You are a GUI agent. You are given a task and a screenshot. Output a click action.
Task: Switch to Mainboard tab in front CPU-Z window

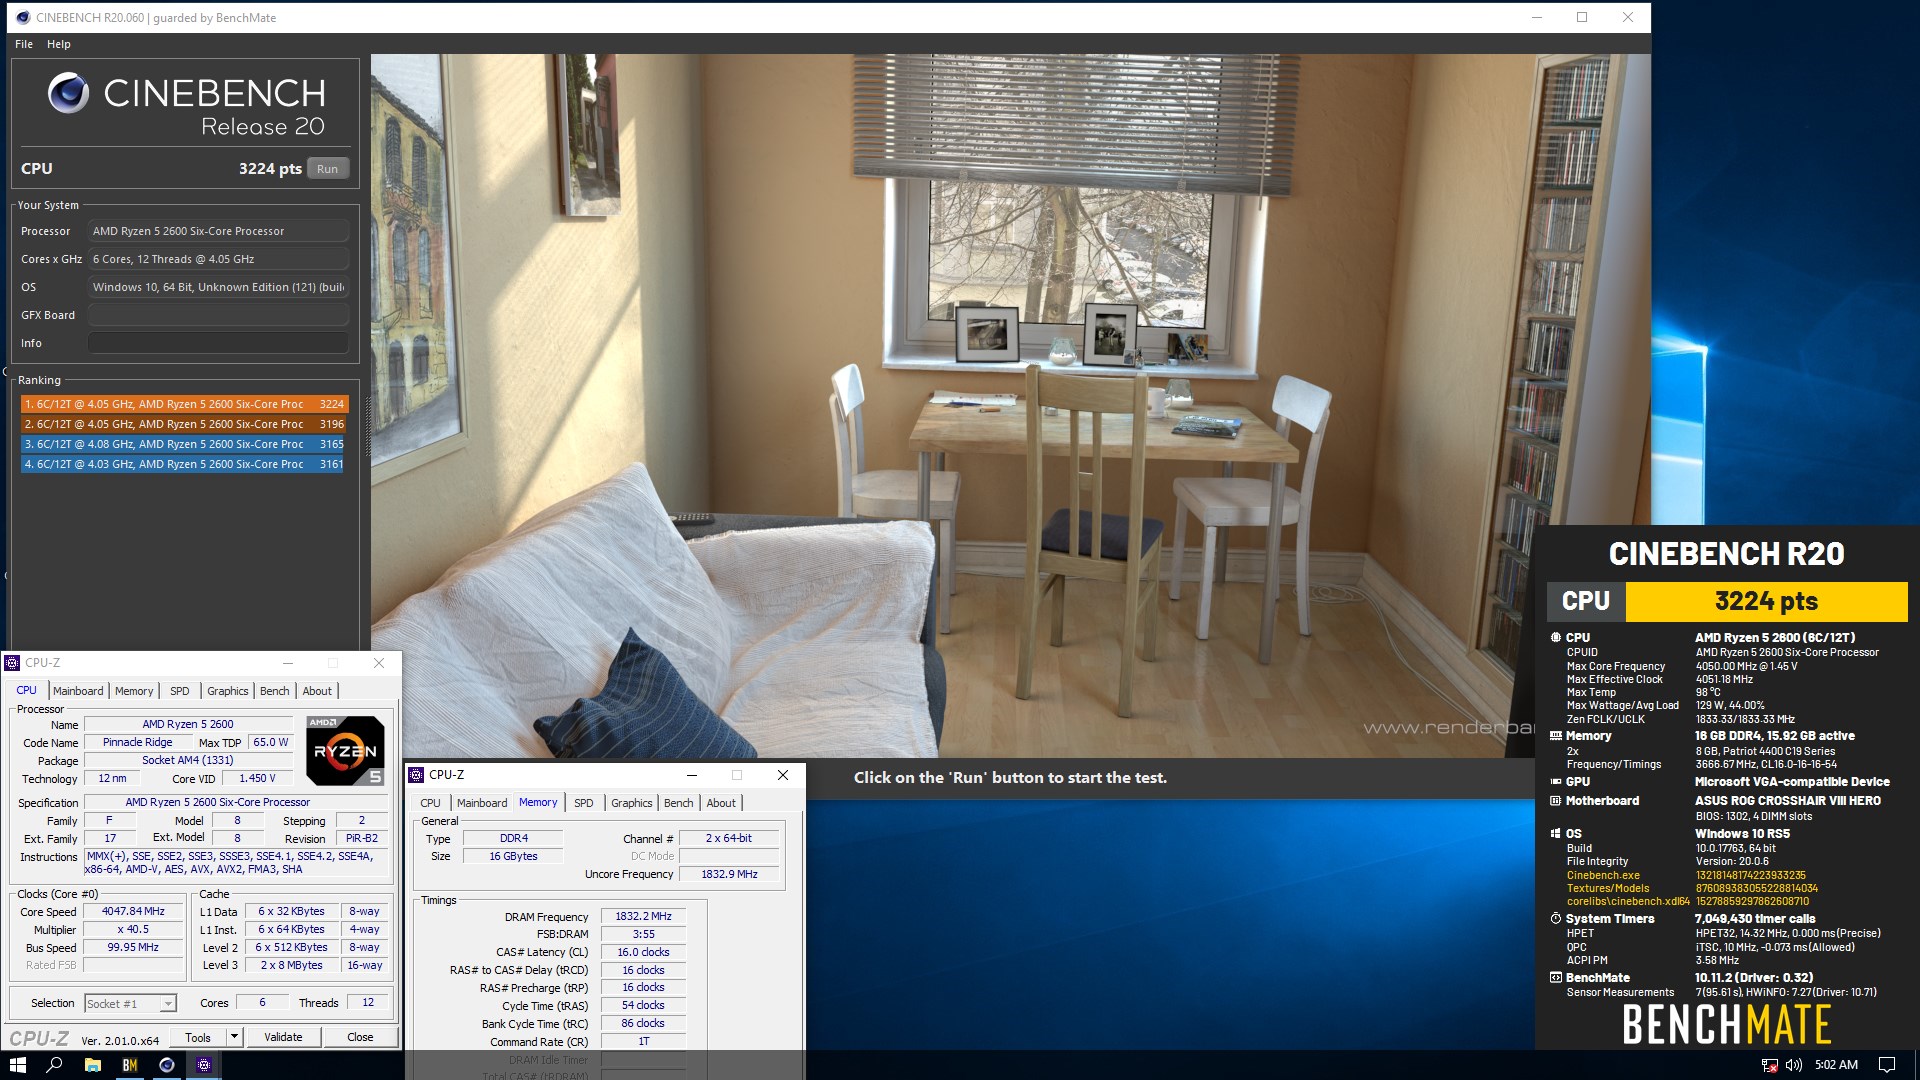(482, 803)
